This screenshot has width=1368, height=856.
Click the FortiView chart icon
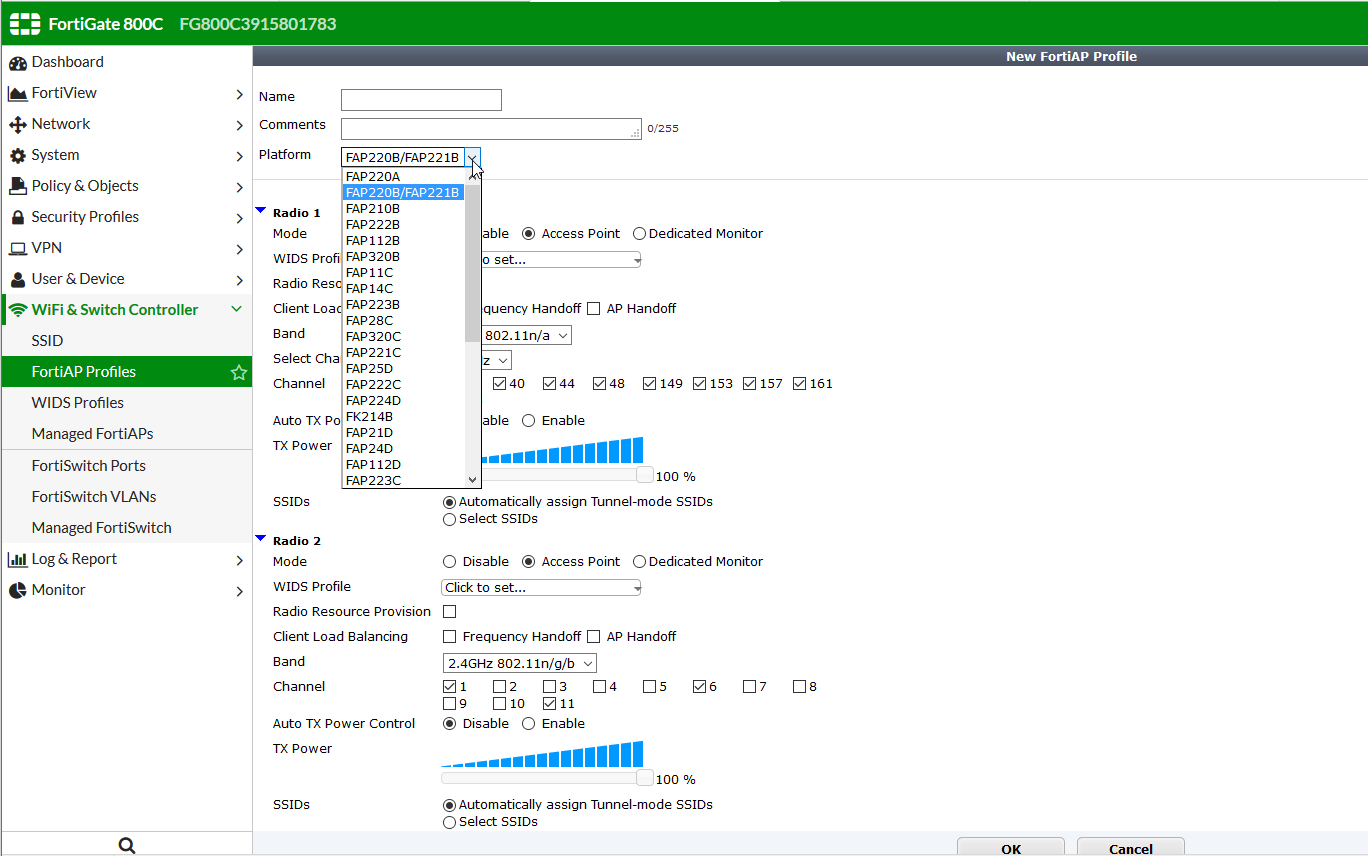point(17,94)
